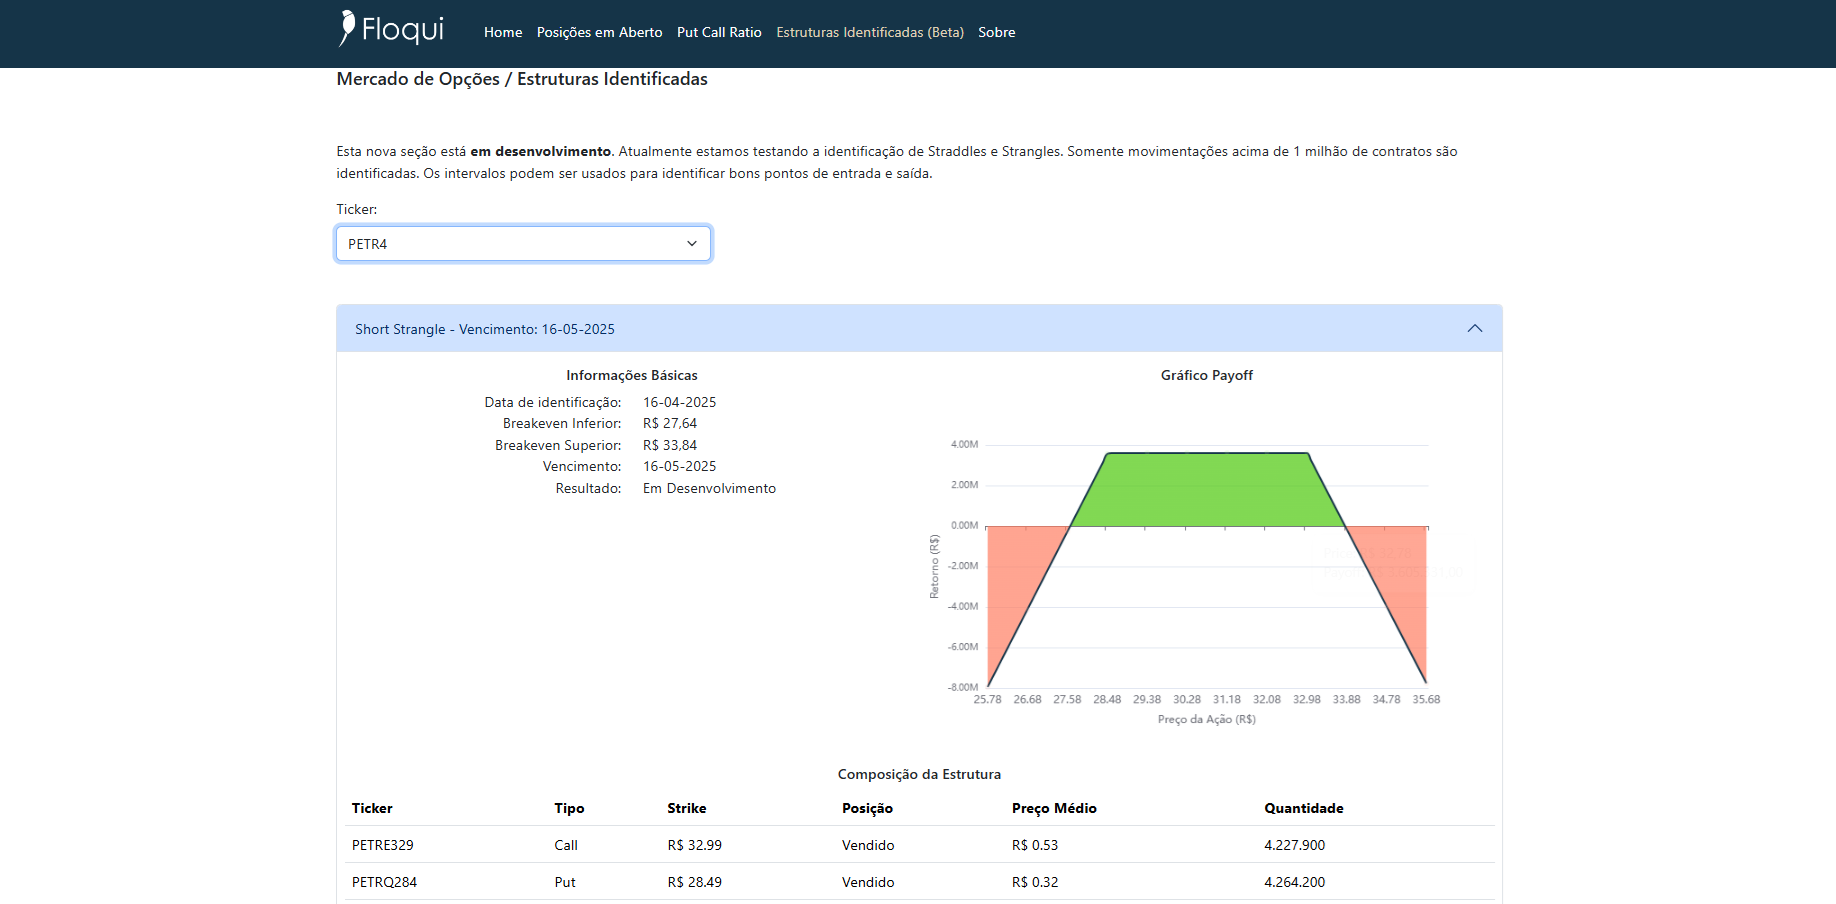The width and height of the screenshot is (1836, 904).
Task: Click the y-axis label 4.00M
Action: pos(964,444)
